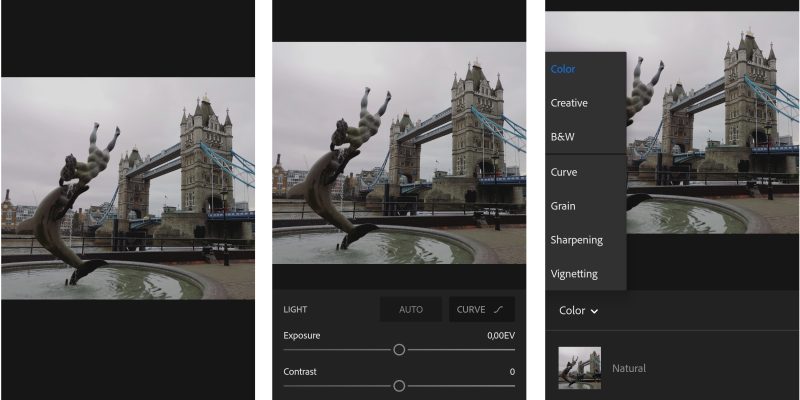This screenshot has width=800, height=400.
Task: Open the tone CURVE editor button
Action: click(482, 309)
